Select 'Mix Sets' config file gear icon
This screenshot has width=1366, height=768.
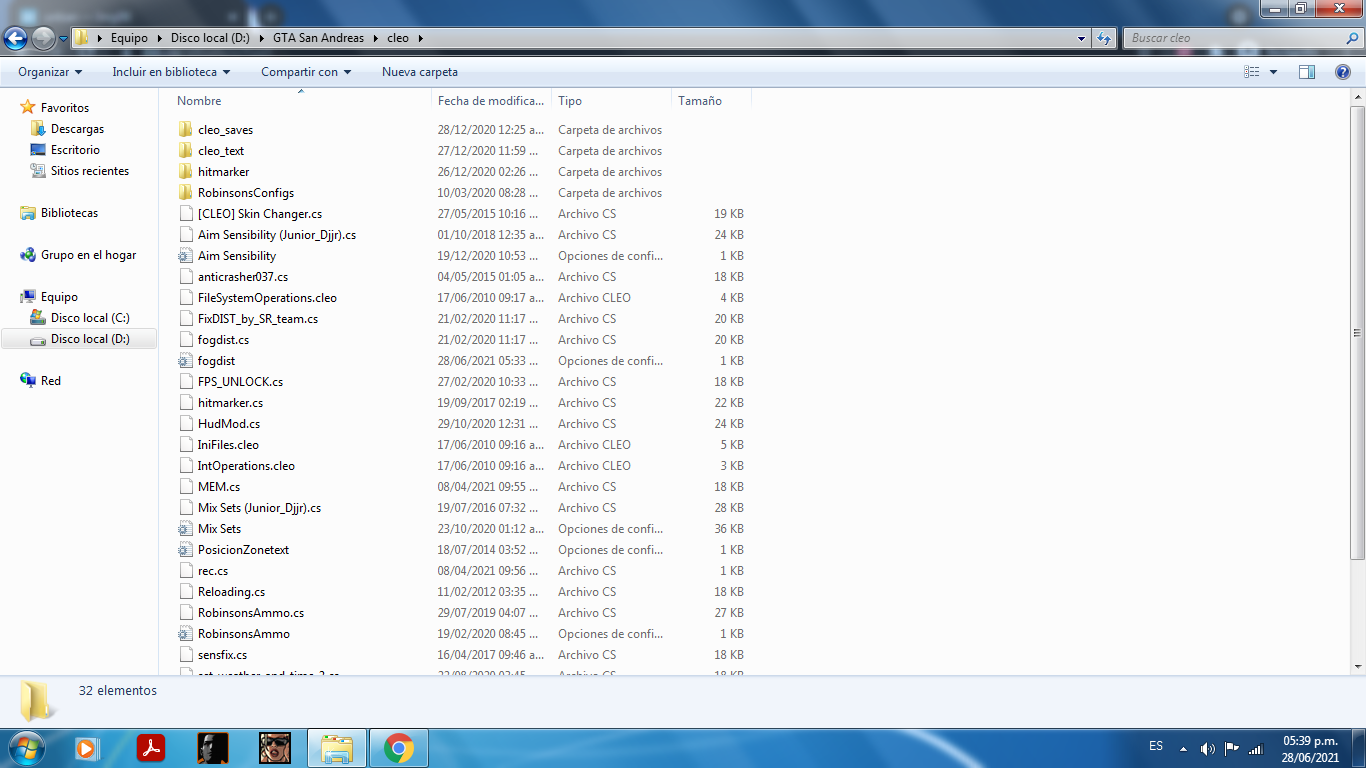185,529
